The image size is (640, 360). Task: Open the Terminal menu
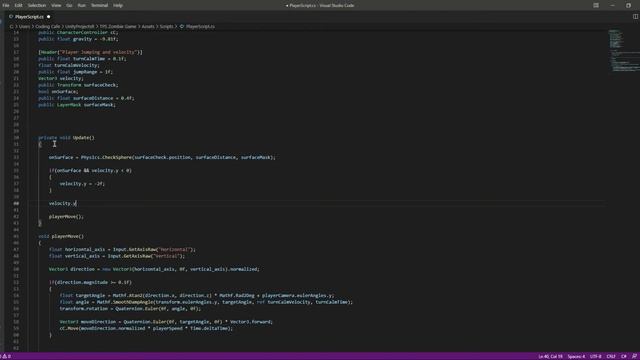coord(99,5)
